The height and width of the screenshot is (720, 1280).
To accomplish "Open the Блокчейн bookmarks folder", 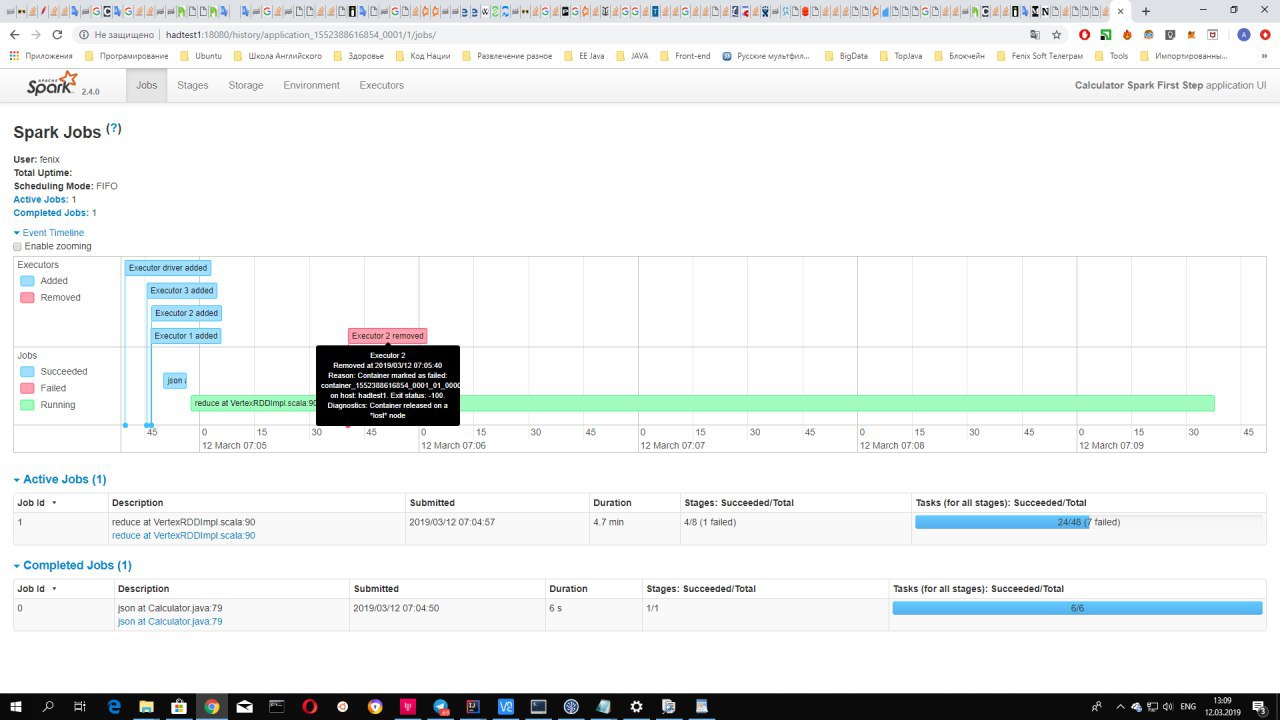I will point(958,56).
